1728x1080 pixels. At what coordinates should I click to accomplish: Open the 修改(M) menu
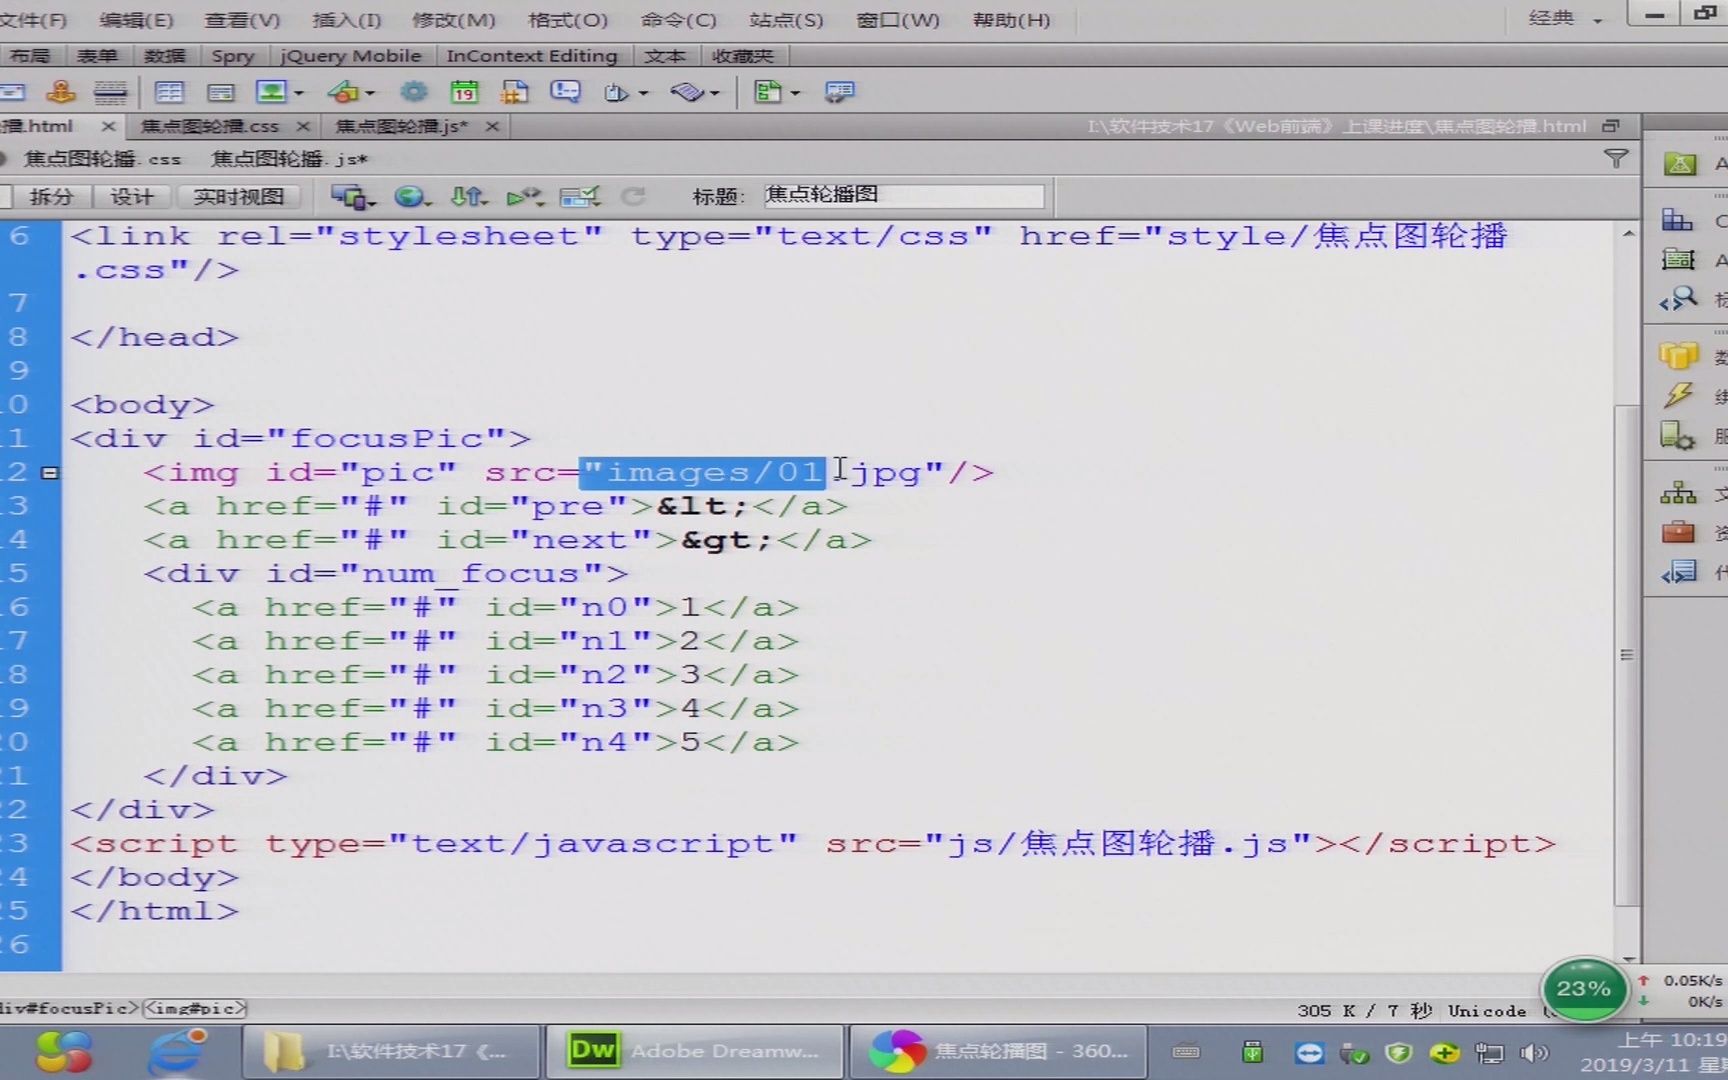(453, 20)
